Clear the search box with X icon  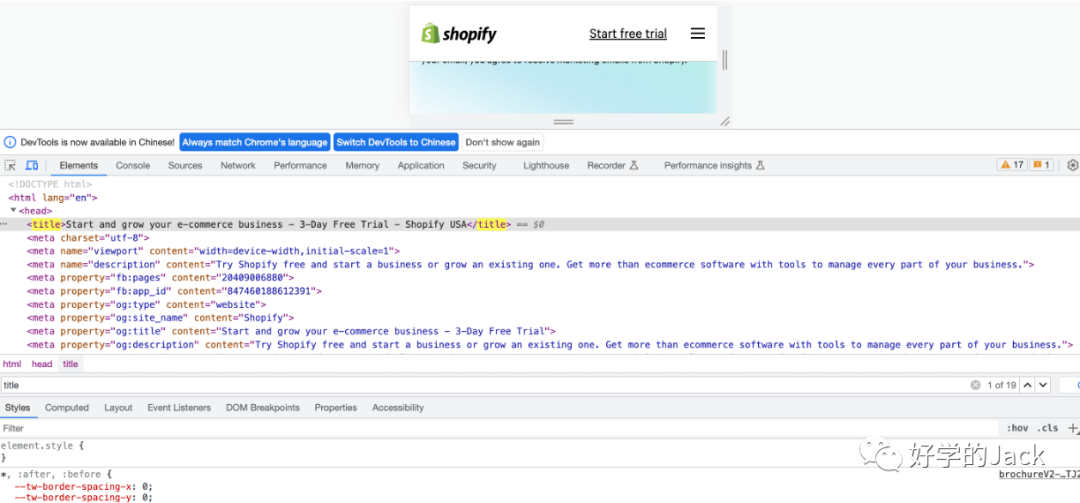[x=975, y=385]
